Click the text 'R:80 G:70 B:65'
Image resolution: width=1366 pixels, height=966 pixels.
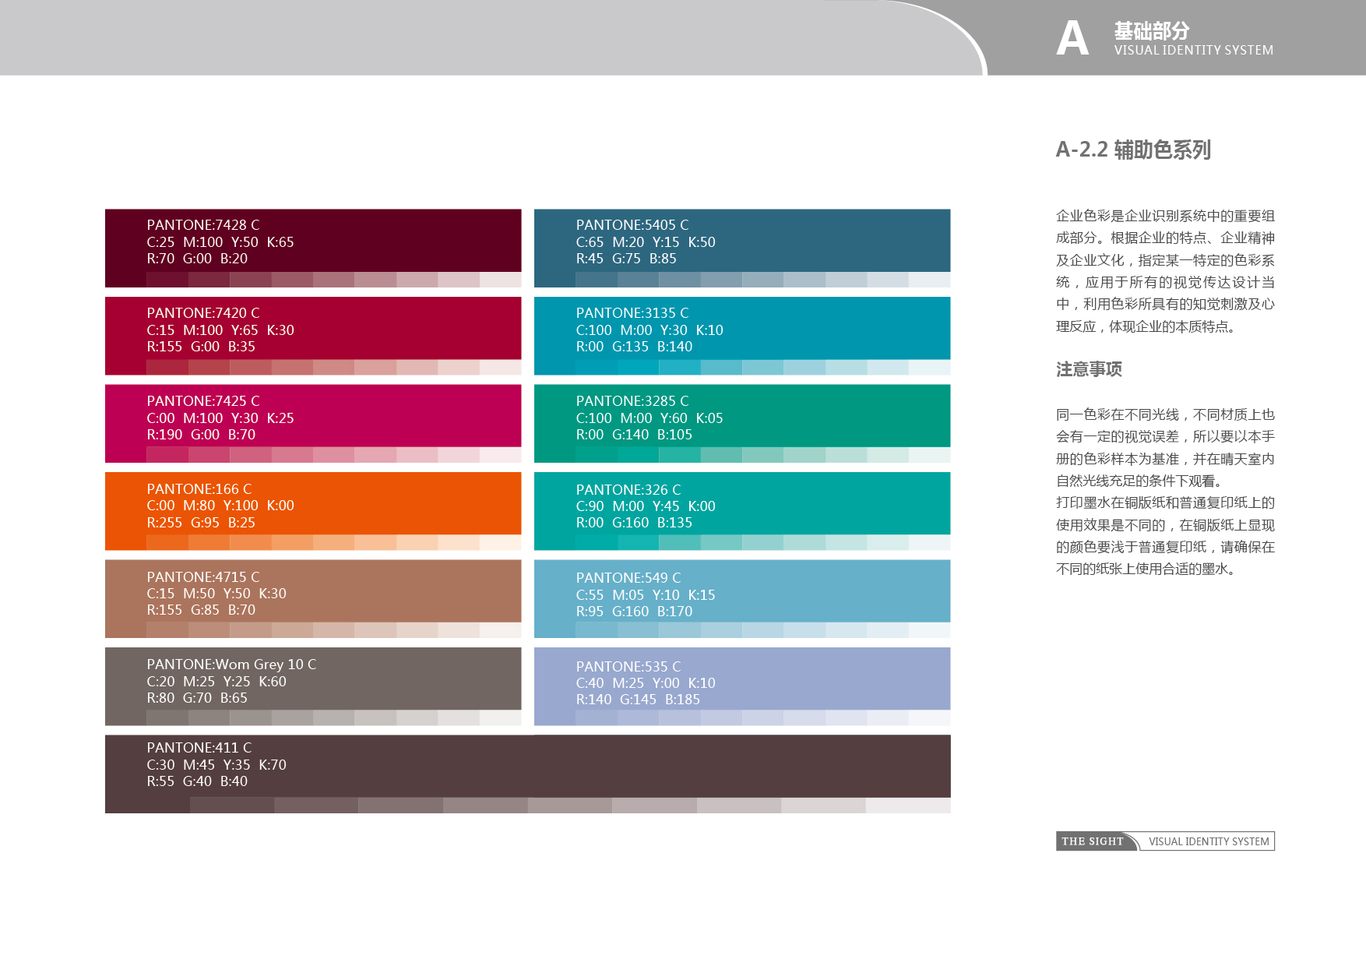pyautogui.click(x=197, y=698)
